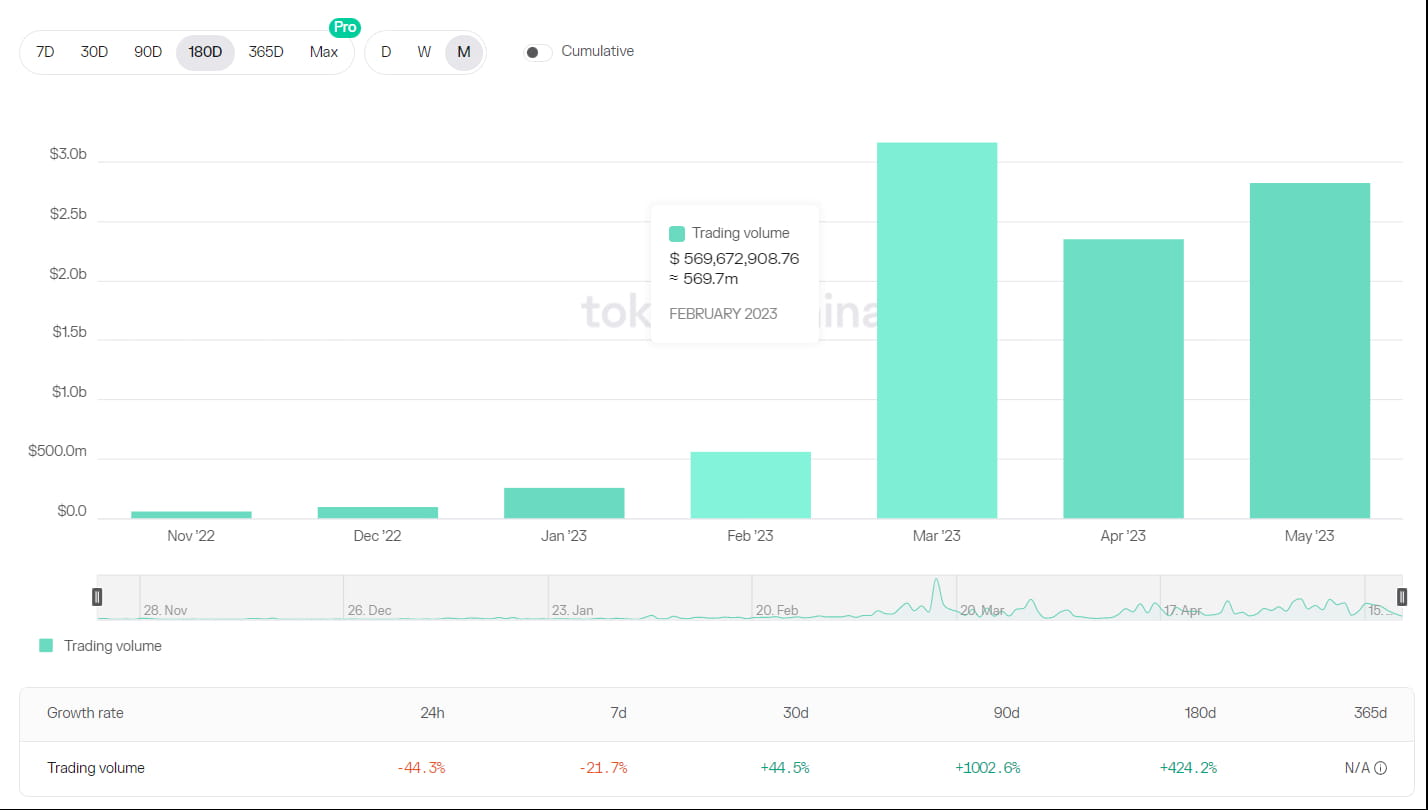
Task: Select the 7D time range
Action: click(x=45, y=52)
